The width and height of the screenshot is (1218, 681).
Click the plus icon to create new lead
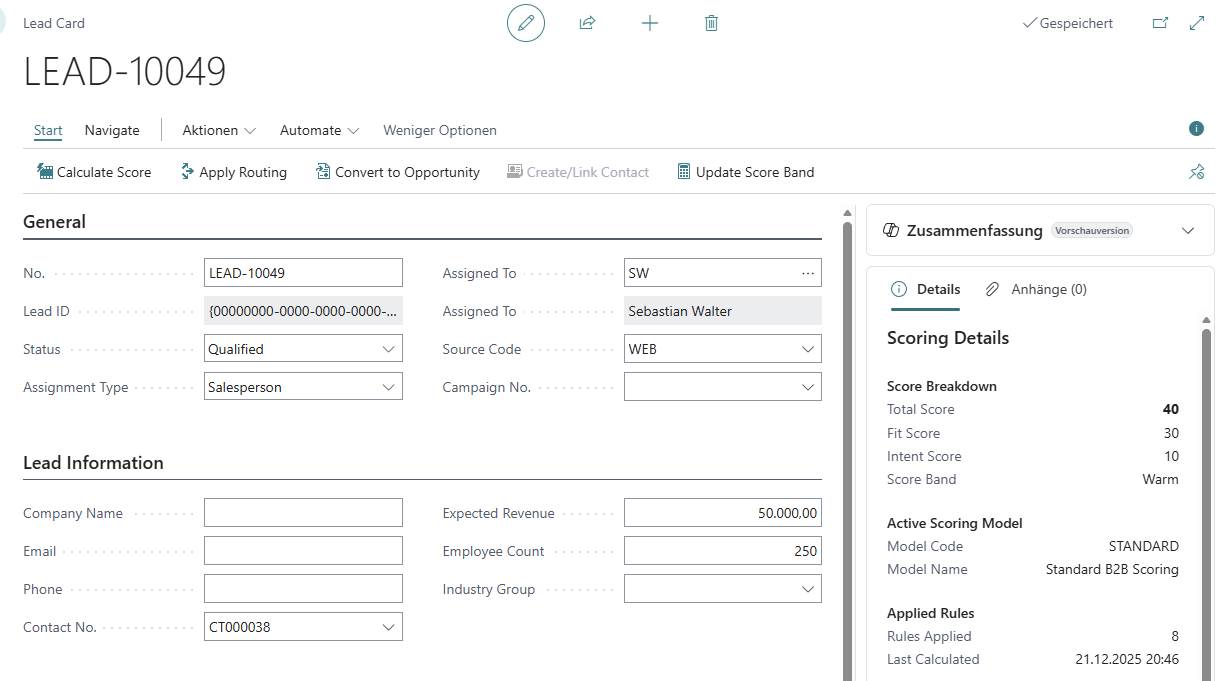click(x=650, y=23)
